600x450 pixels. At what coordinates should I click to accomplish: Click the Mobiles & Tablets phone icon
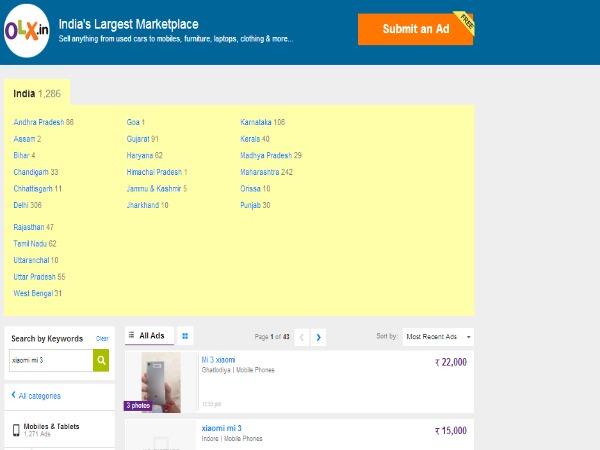[16, 430]
